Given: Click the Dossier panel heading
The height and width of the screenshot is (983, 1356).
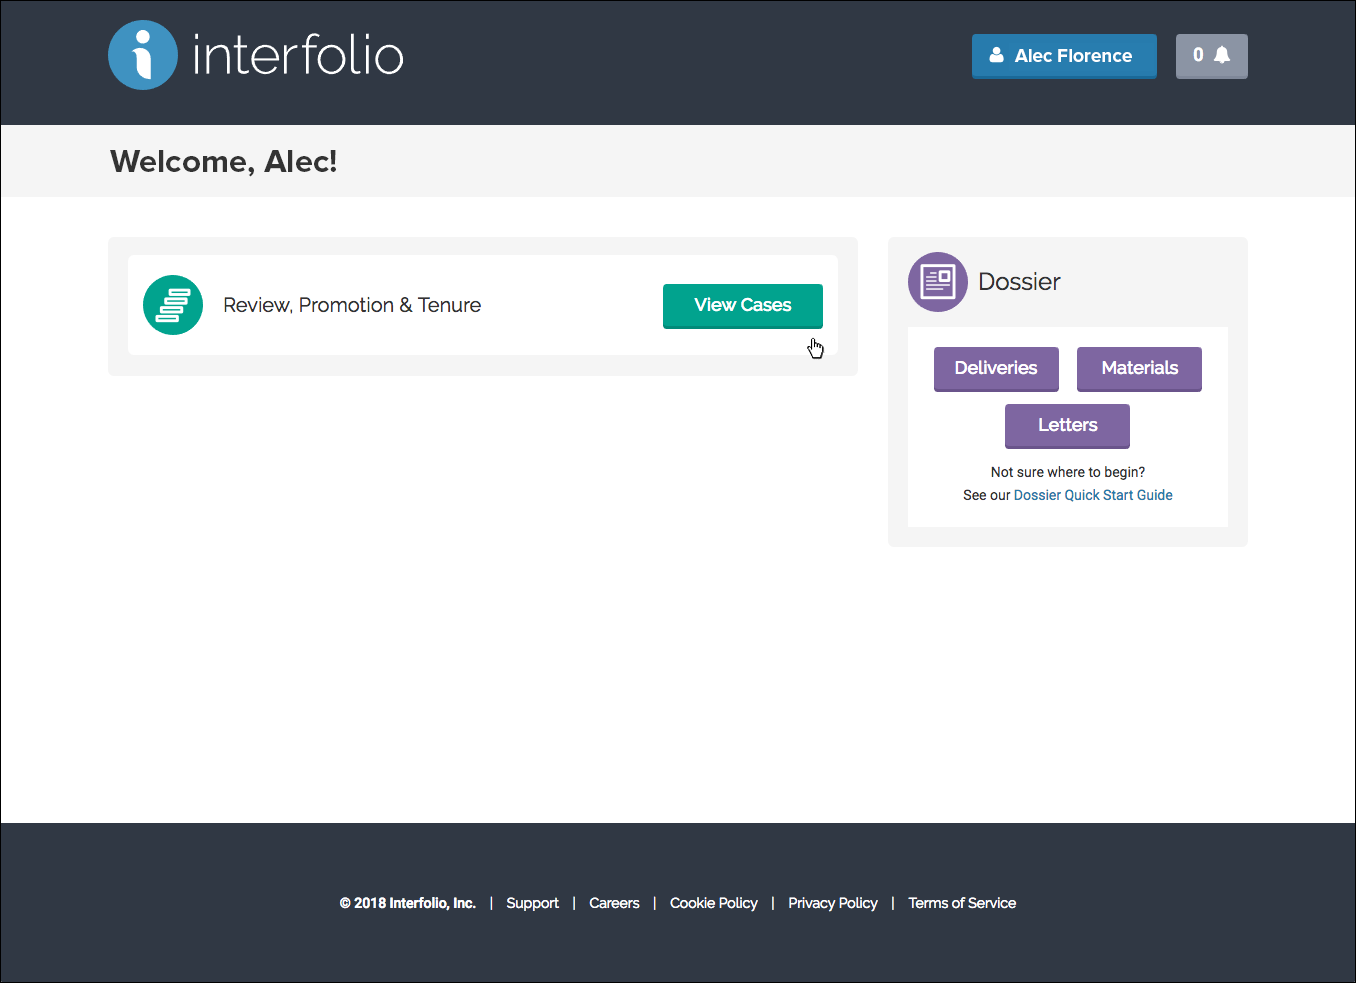Looking at the screenshot, I should point(1019,282).
